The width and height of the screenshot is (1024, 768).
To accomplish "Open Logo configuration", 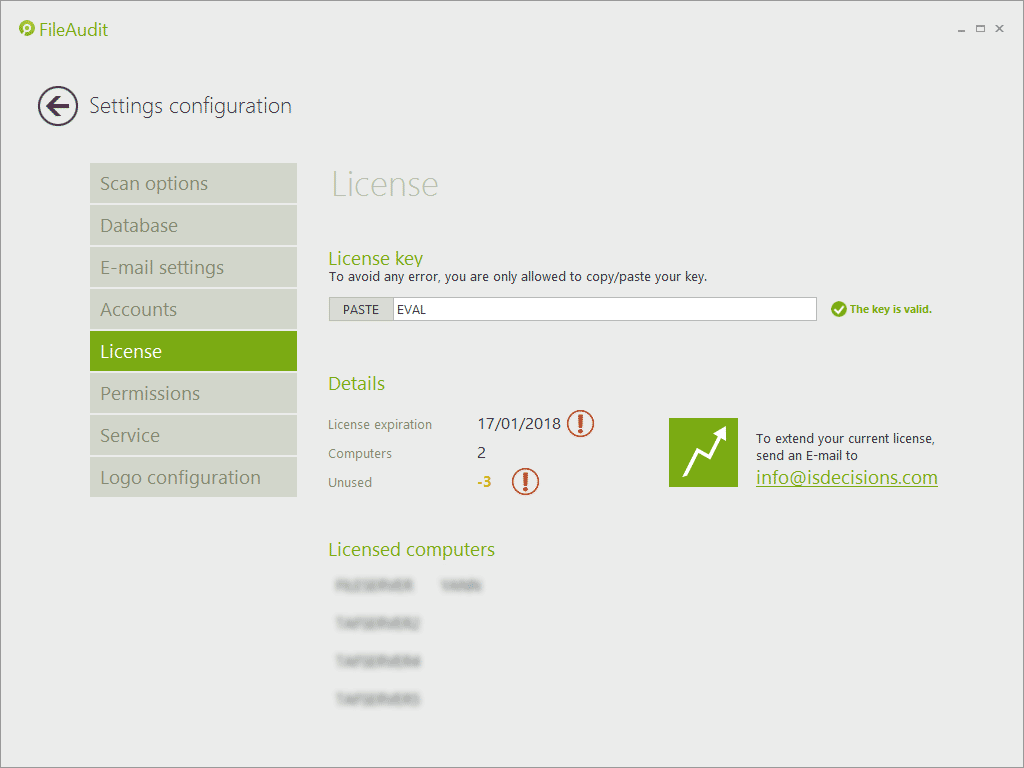I will point(193,478).
